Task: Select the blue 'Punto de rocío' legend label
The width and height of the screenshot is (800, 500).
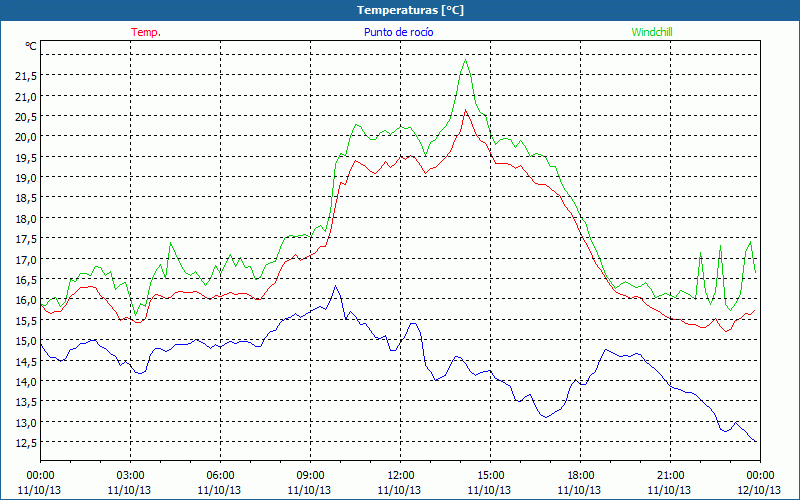Action: [x=398, y=32]
